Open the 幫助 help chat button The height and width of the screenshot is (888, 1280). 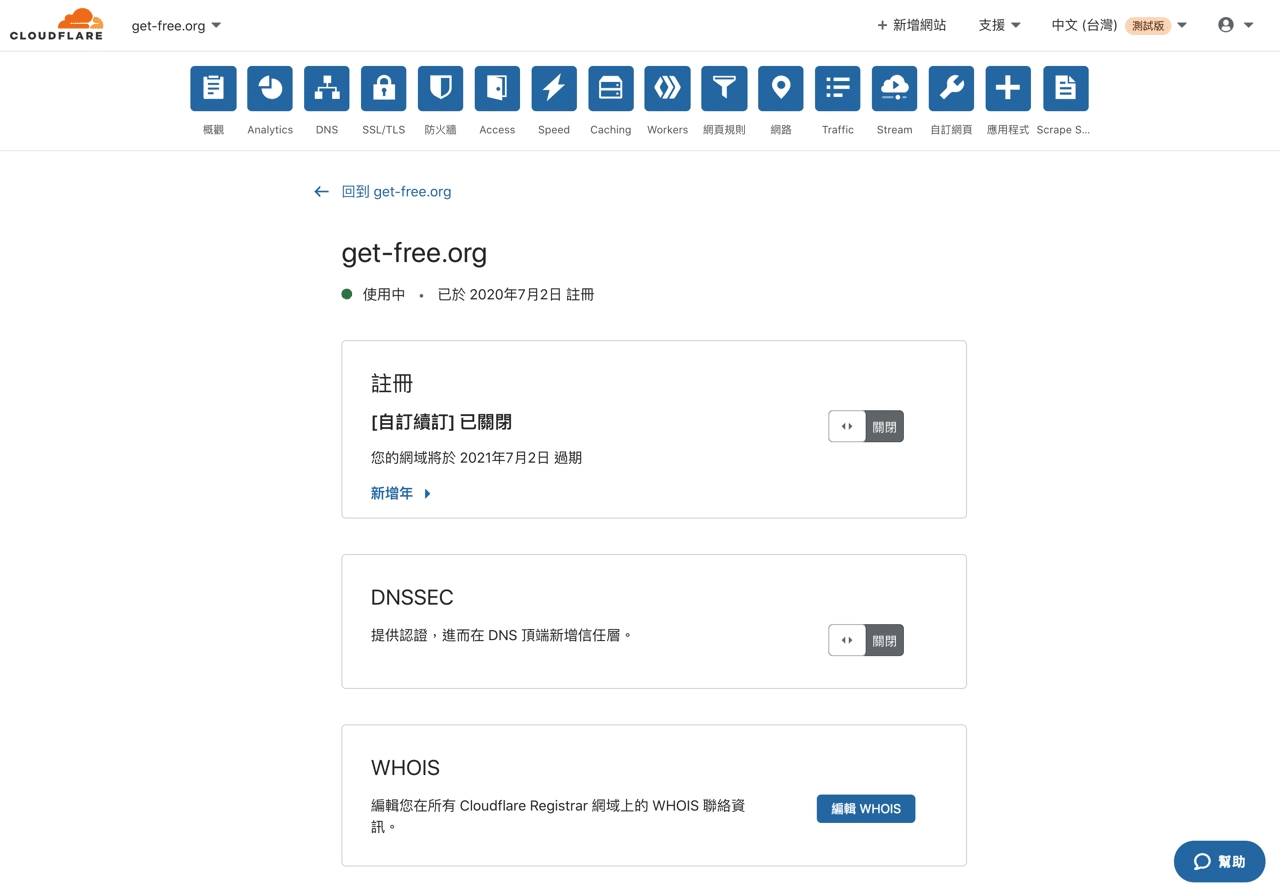coord(1219,861)
